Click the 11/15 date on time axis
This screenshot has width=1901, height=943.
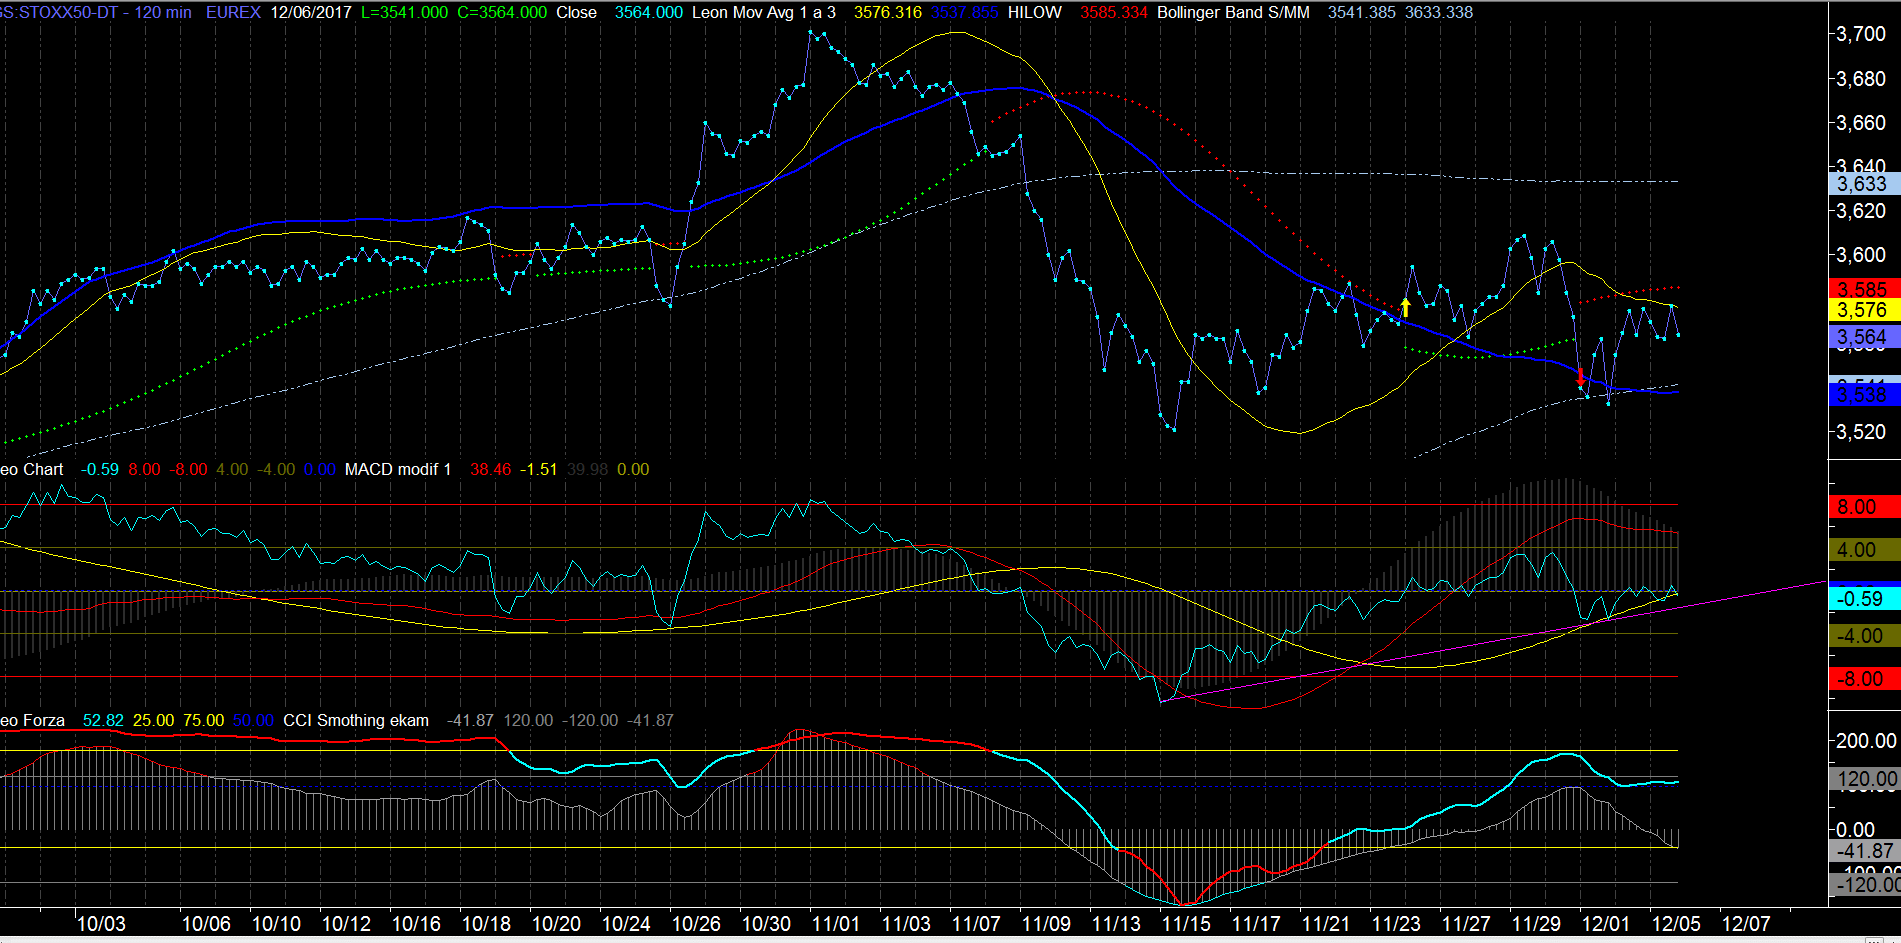[x=1186, y=924]
